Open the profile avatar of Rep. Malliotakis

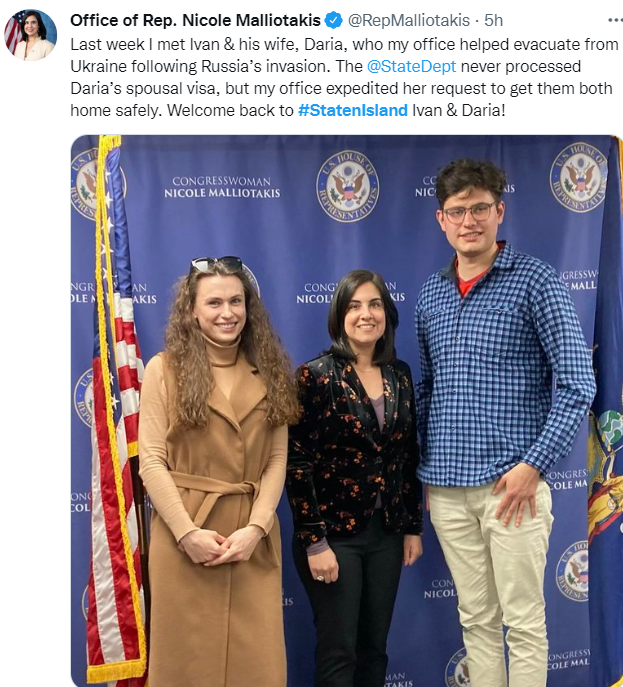click(x=30, y=35)
